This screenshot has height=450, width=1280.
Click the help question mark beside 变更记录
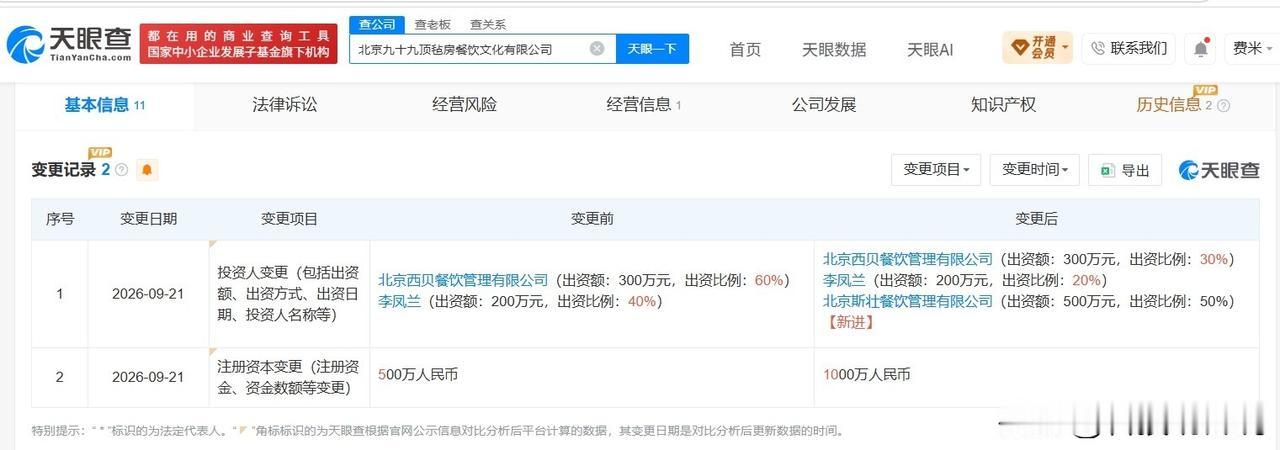point(122,170)
